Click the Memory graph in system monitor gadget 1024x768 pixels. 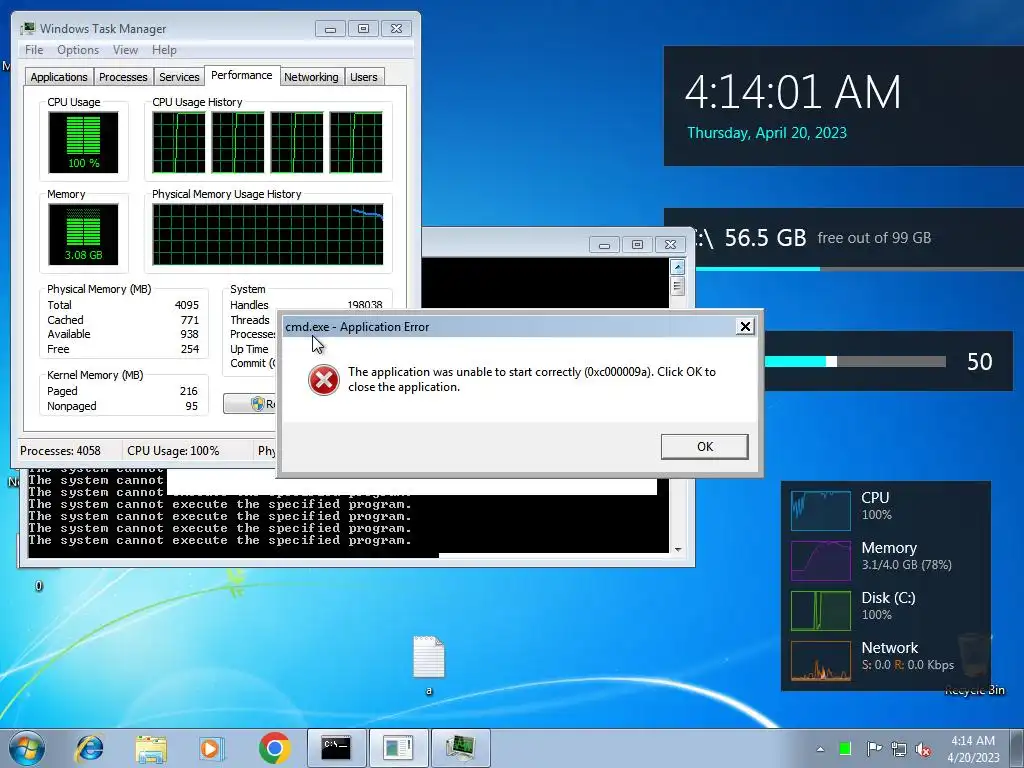[x=821, y=560]
